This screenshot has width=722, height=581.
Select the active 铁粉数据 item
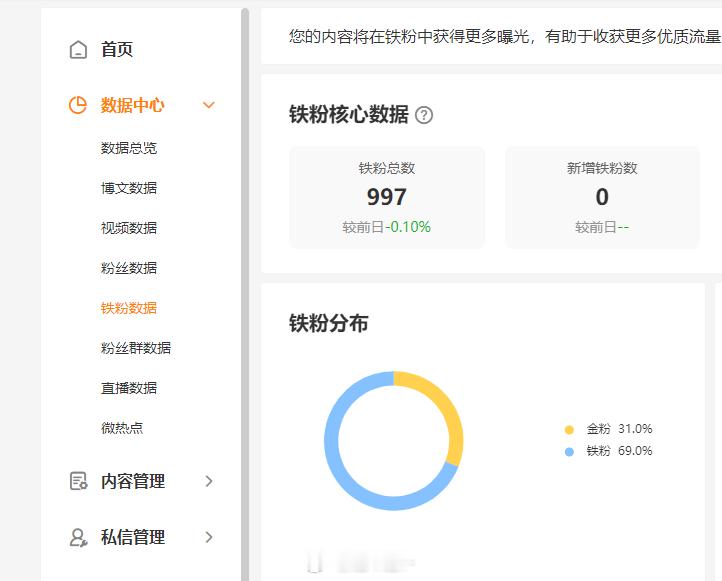[129, 308]
